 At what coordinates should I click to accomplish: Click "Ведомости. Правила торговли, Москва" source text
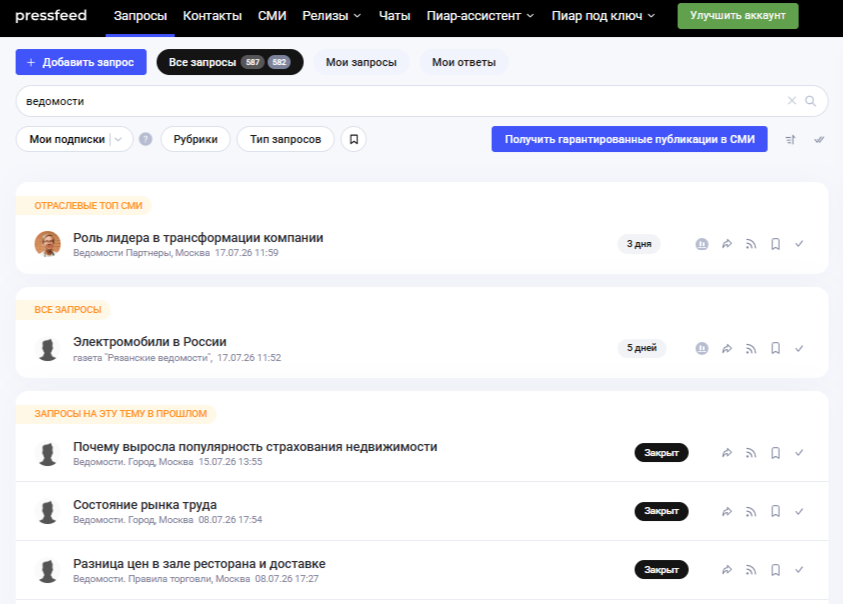[161, 579]
